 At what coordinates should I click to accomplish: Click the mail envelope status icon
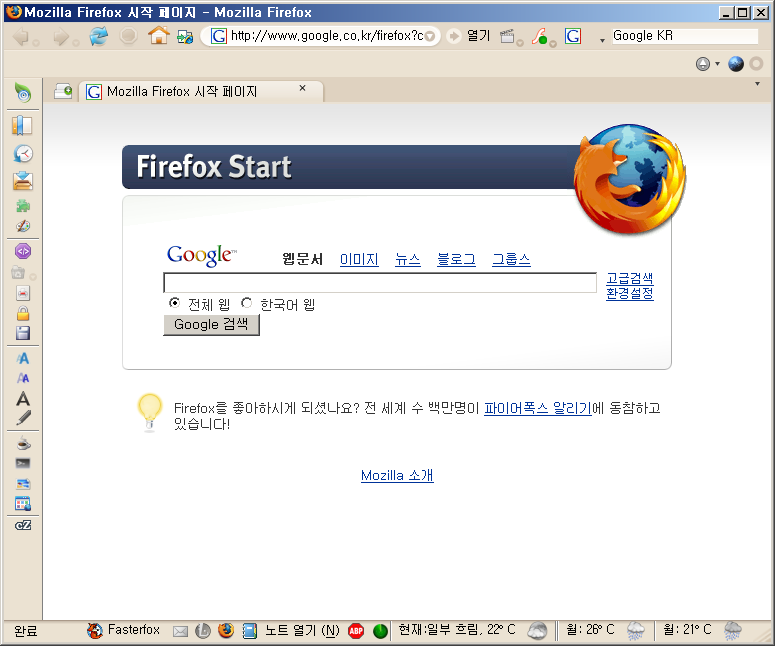point(180,631)
